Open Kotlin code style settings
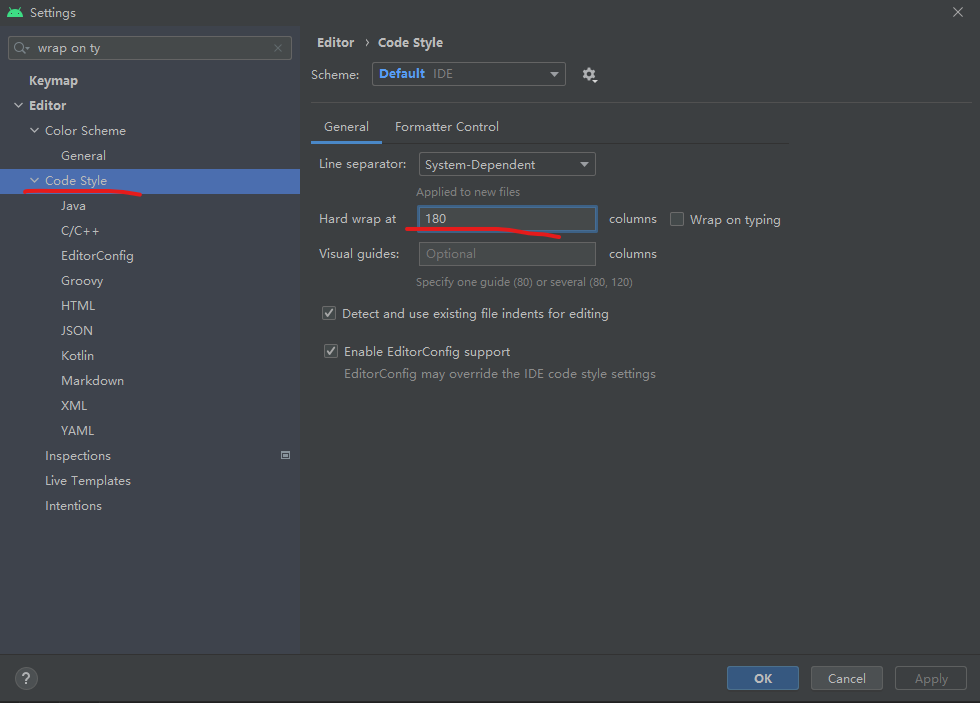 pyautogui.click(x=78, y=356)
